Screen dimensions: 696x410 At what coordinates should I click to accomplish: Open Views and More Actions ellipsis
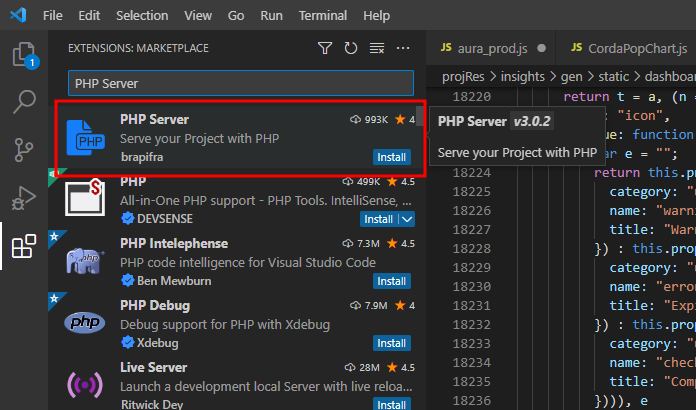click(x=403, y=48)
